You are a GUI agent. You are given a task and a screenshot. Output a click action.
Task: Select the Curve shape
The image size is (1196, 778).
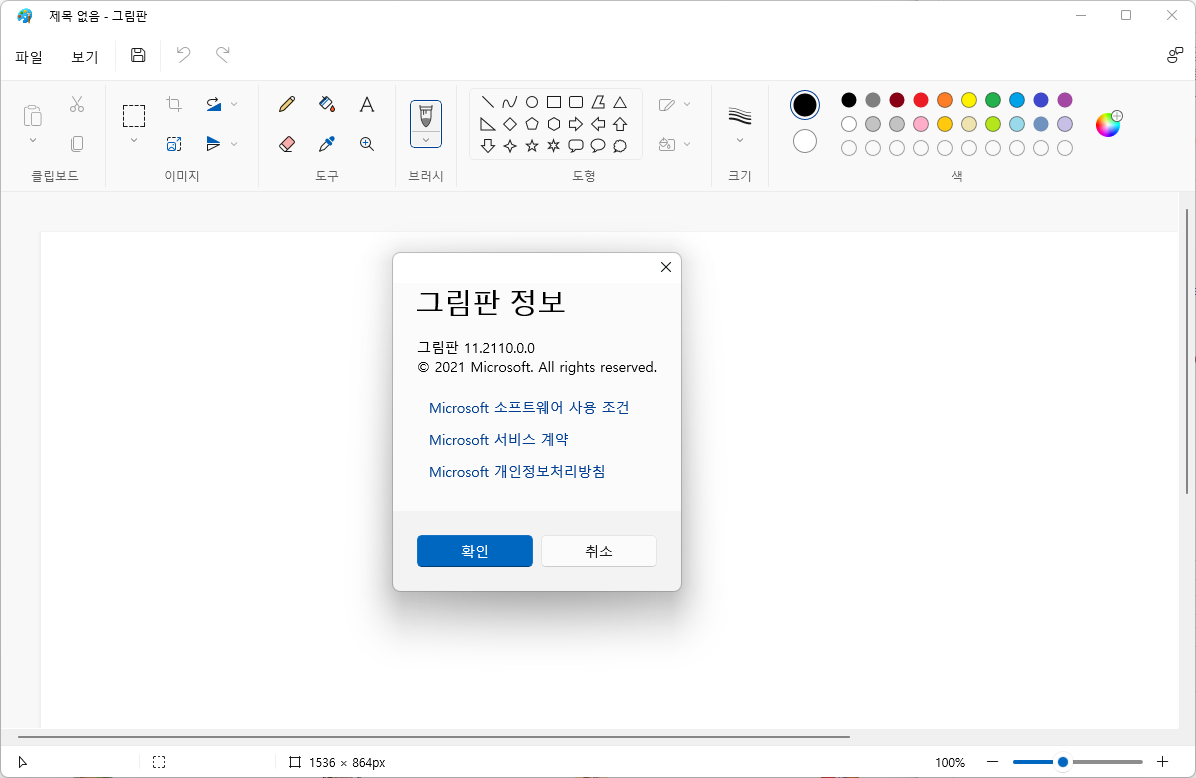pos(510,101)
